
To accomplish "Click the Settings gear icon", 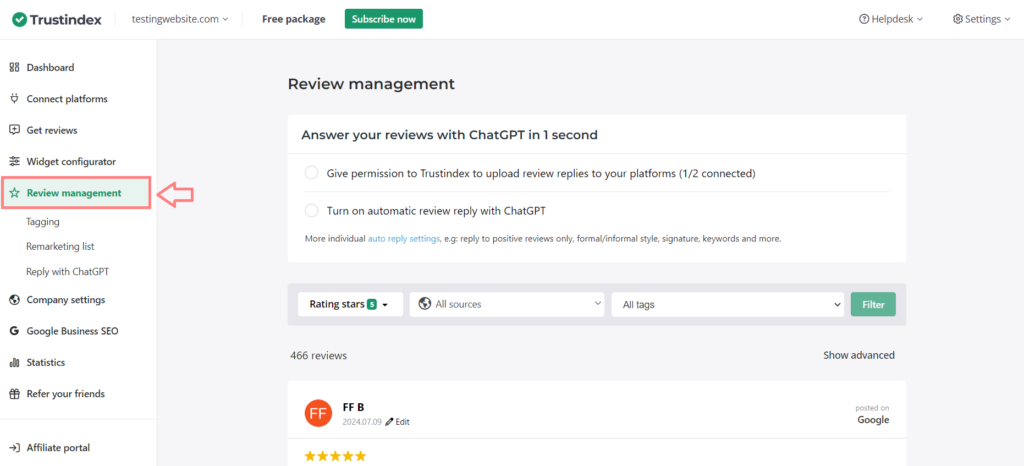I will pos(958,19).
